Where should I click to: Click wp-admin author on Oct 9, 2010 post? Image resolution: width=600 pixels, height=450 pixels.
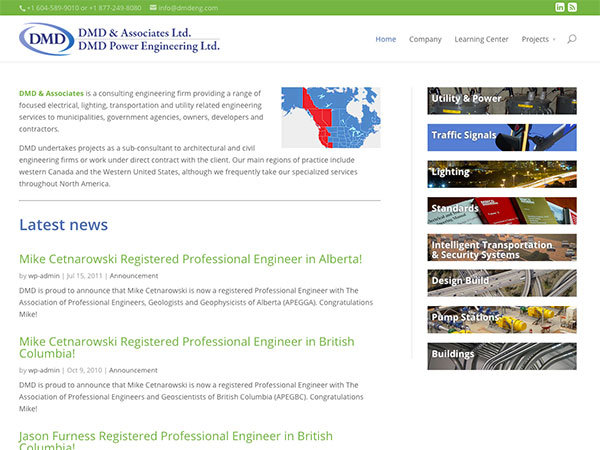coord(44,370)
